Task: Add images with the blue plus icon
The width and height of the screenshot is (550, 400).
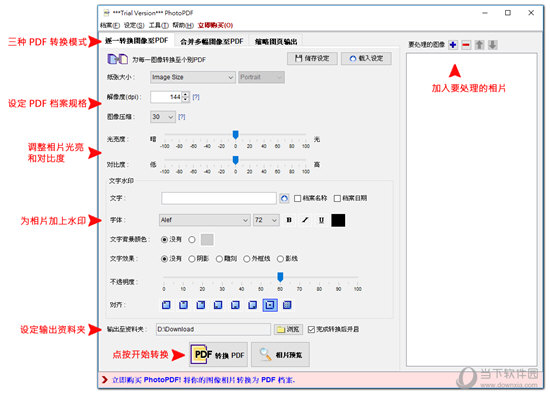Action: pos(453,45)
